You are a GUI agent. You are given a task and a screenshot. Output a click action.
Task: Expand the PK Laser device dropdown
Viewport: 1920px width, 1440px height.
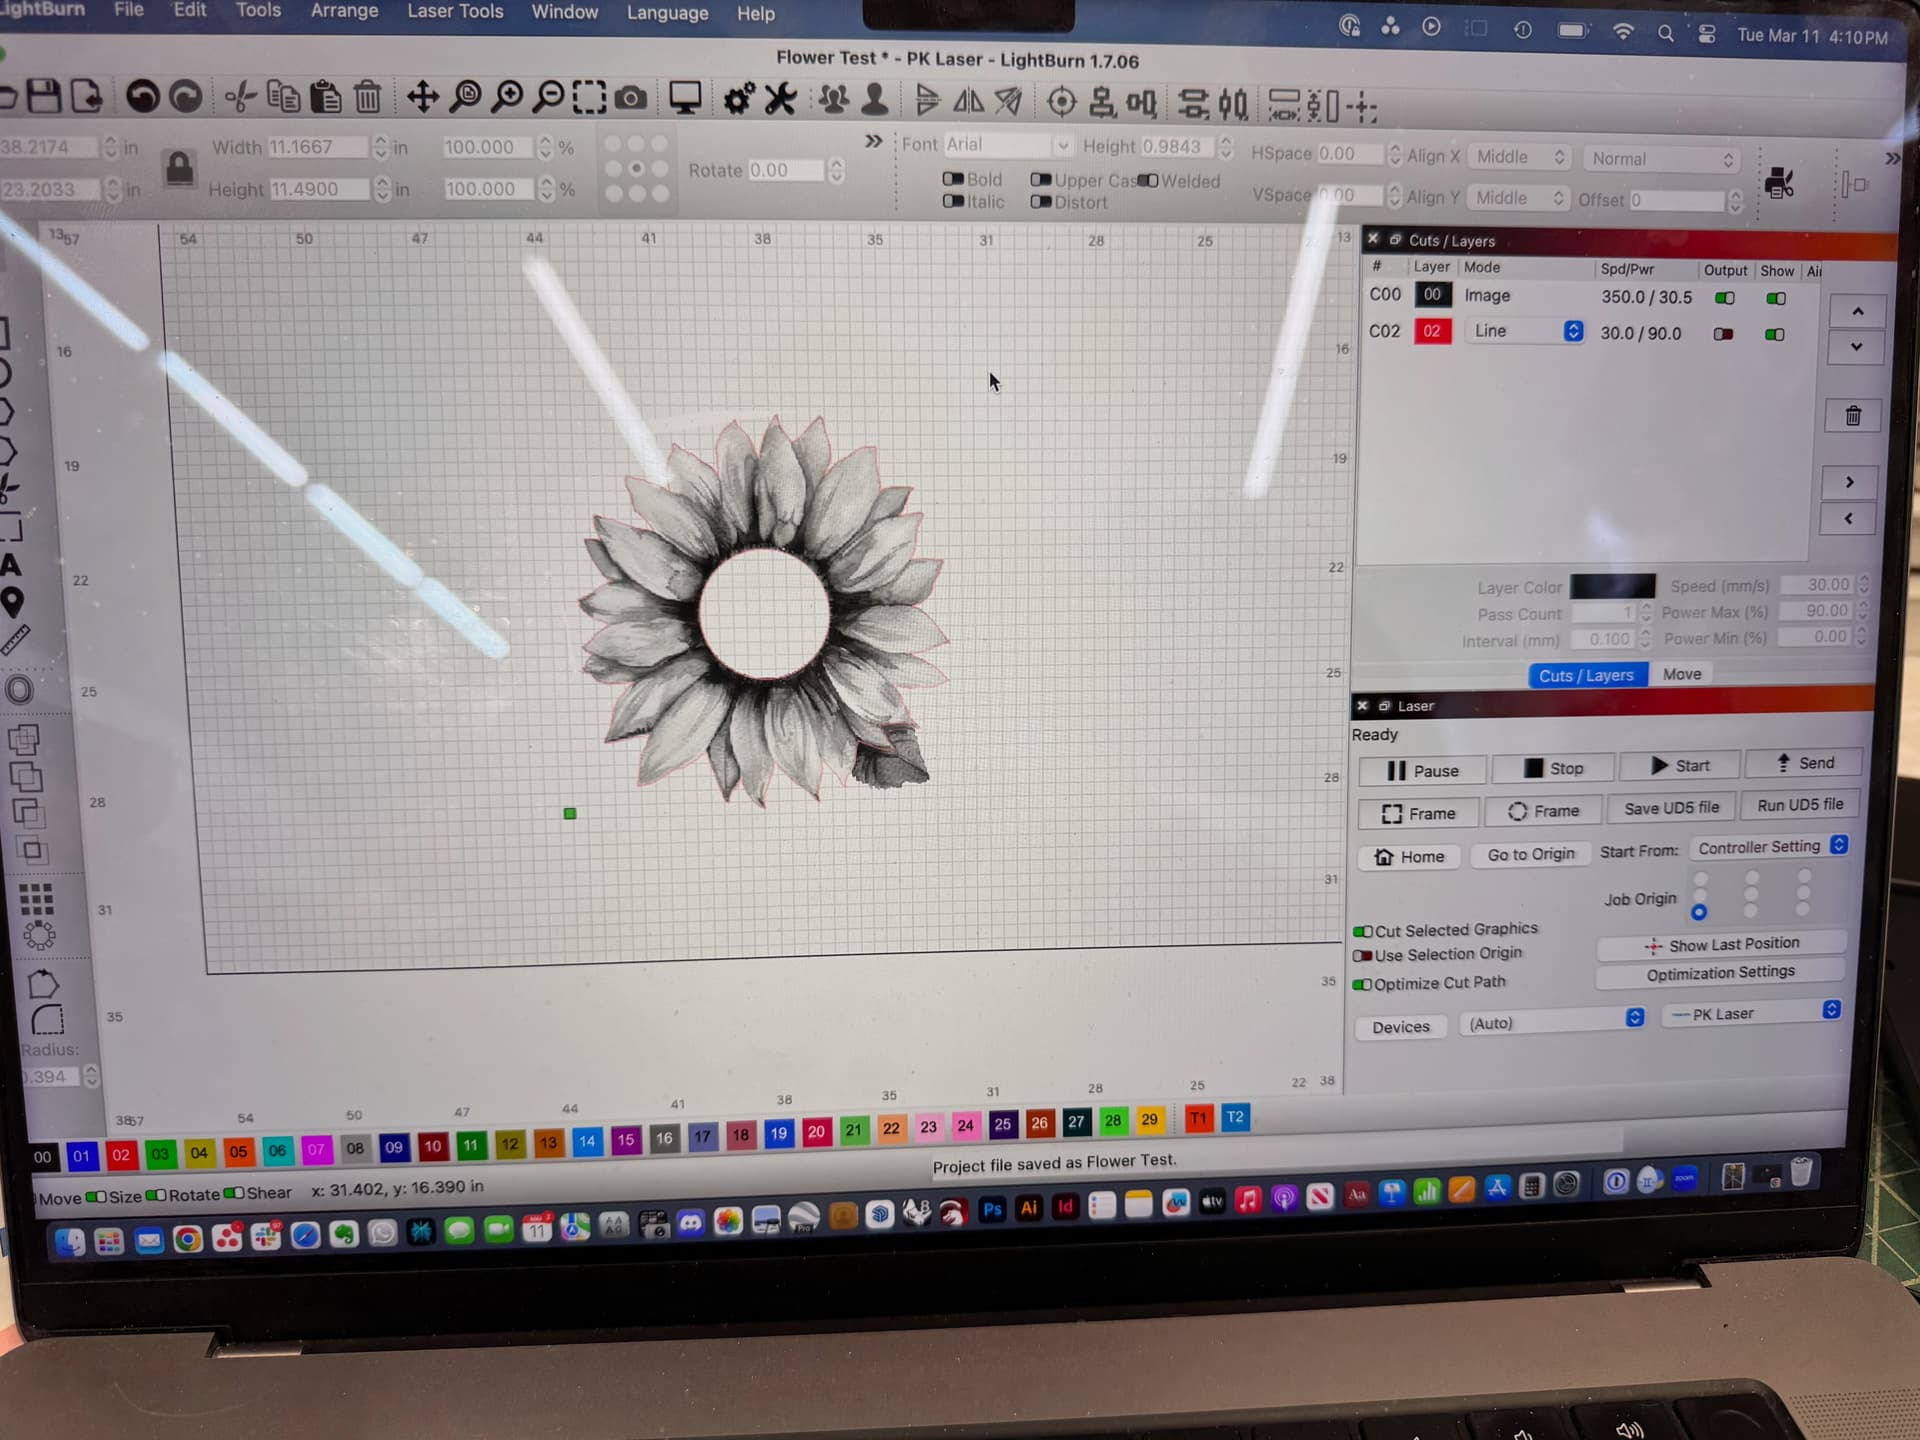(1751, 1012)
